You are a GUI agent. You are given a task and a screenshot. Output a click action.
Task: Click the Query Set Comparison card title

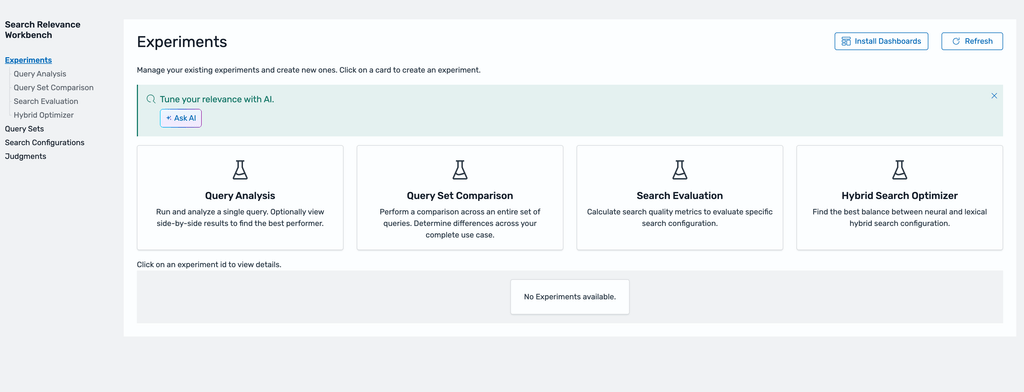[460, 195]
